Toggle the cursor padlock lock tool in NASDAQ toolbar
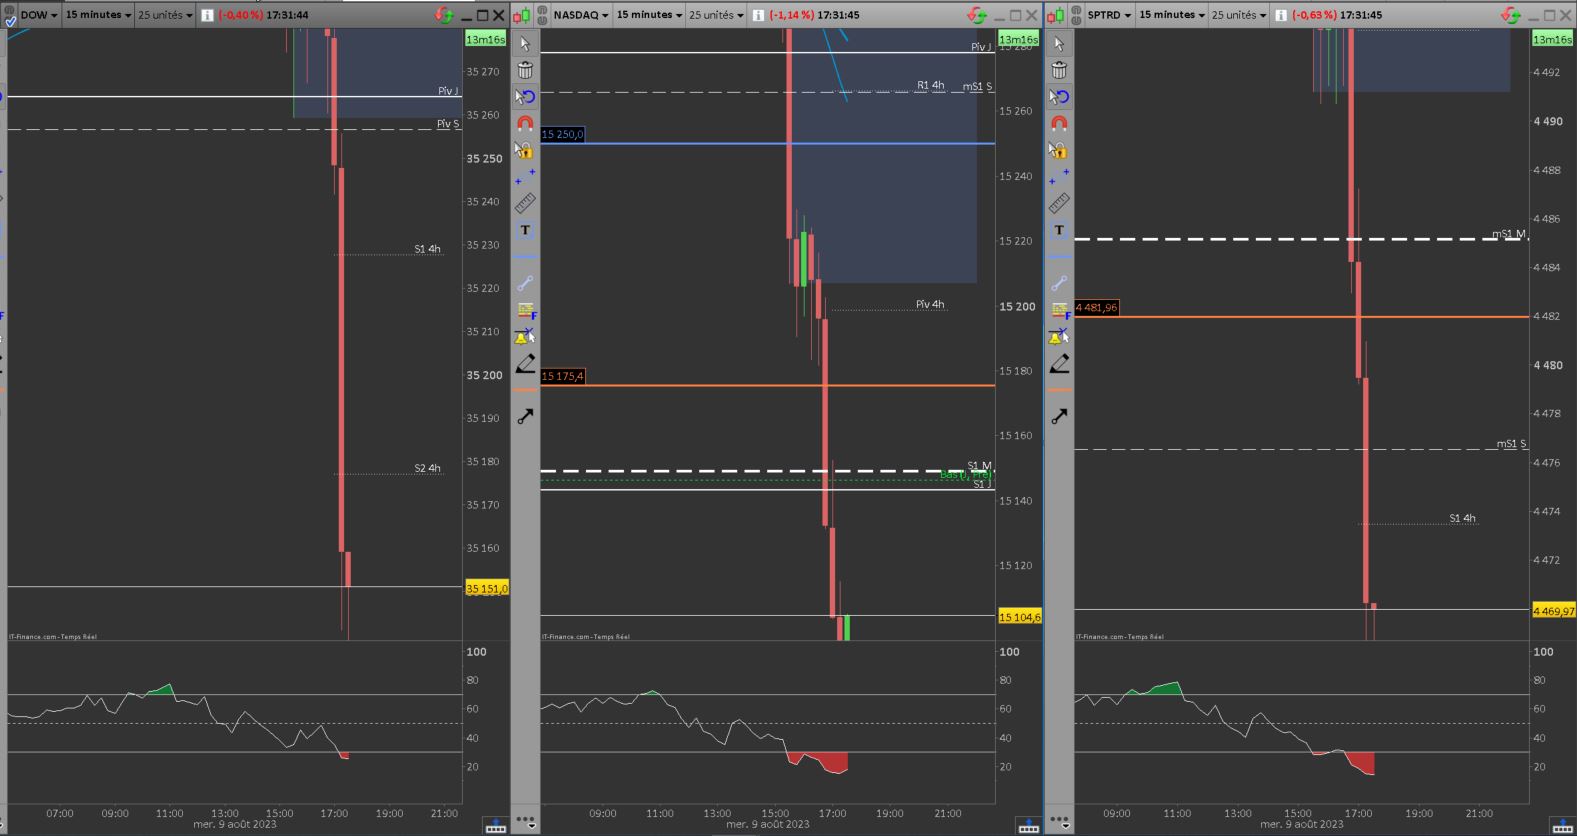The width and height of the screenshot is (1577, 836). pos(525,150)
